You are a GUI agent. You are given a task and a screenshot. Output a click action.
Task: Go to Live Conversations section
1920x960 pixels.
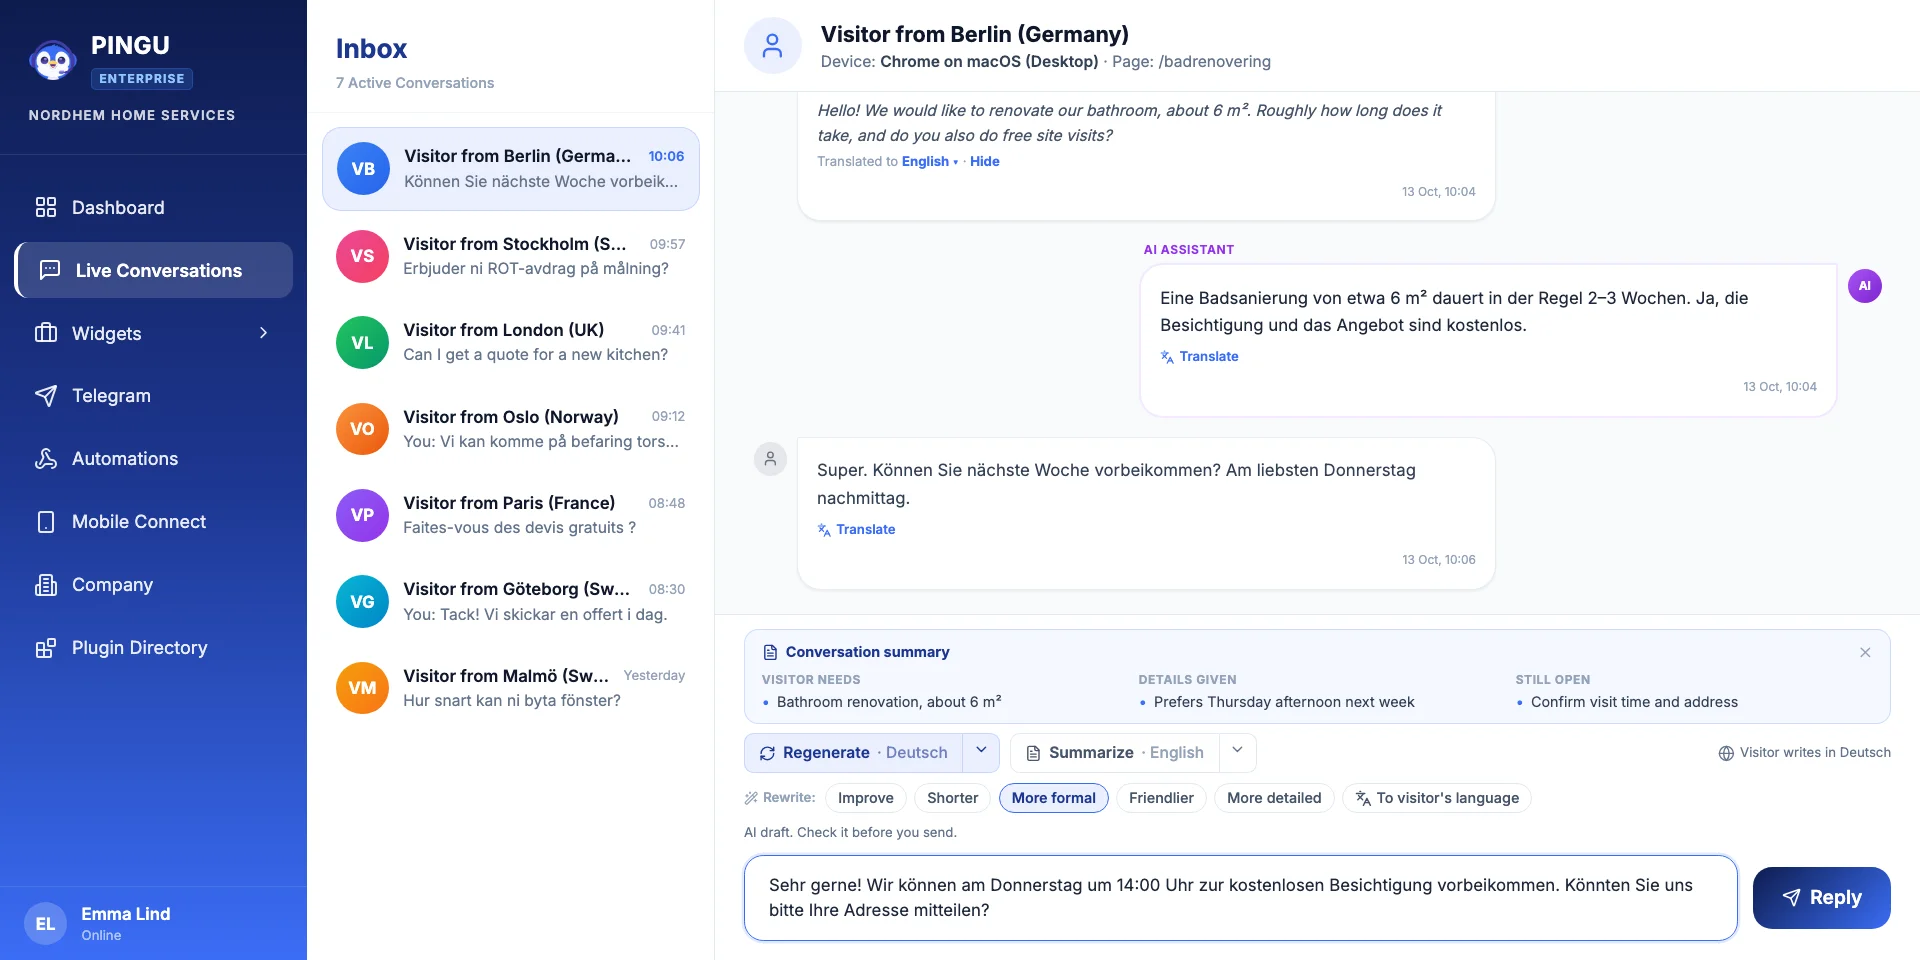[x=154, y=270]
